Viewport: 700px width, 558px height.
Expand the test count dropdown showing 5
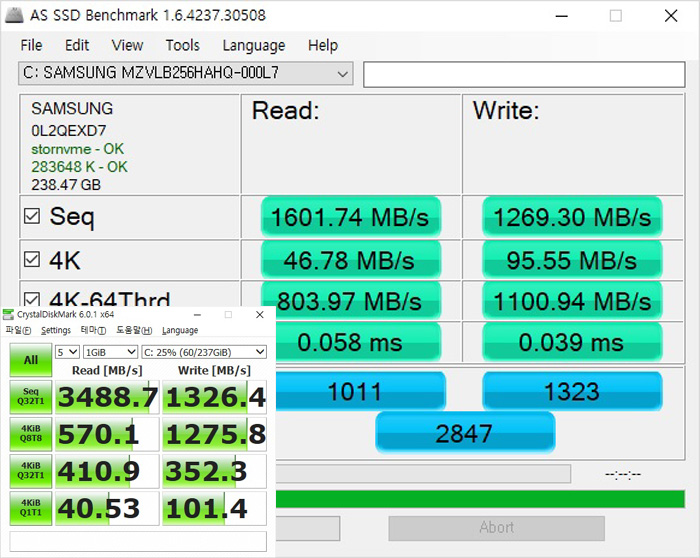pos(67,352)
